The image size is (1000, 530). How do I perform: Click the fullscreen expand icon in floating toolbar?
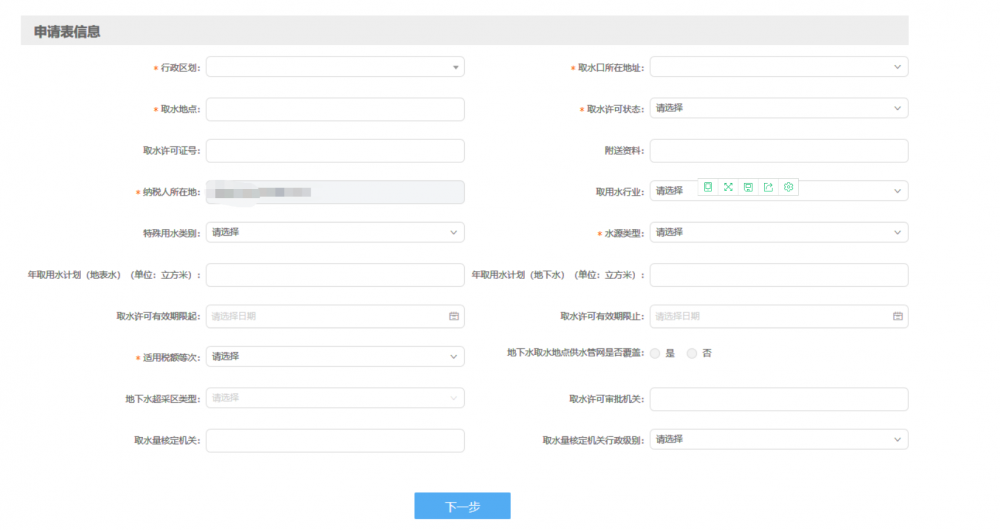click(728, 187)
